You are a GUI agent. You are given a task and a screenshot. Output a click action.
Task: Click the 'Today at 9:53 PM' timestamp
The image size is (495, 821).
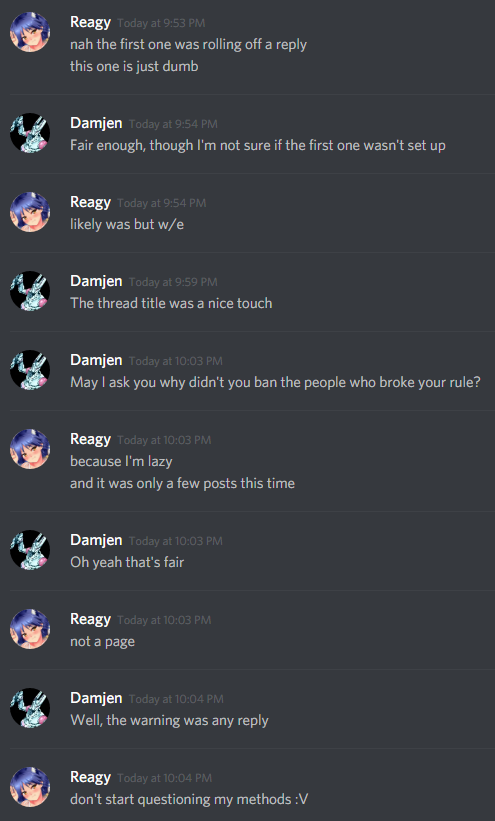tap(161, 24)
